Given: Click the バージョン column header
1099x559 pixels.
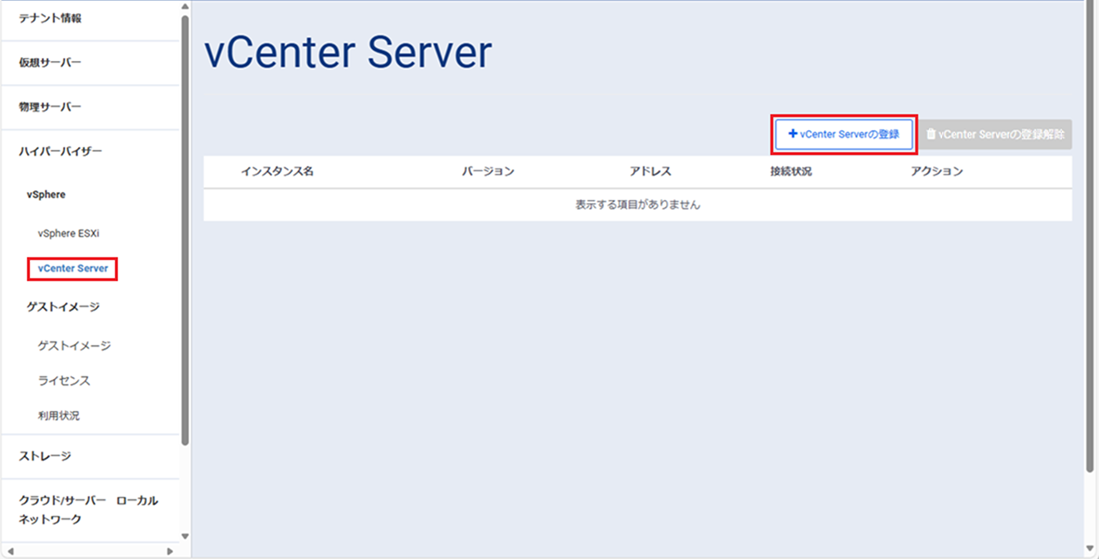Looking at the screenshot, I should pyautogui.click(x=488, y=172).
